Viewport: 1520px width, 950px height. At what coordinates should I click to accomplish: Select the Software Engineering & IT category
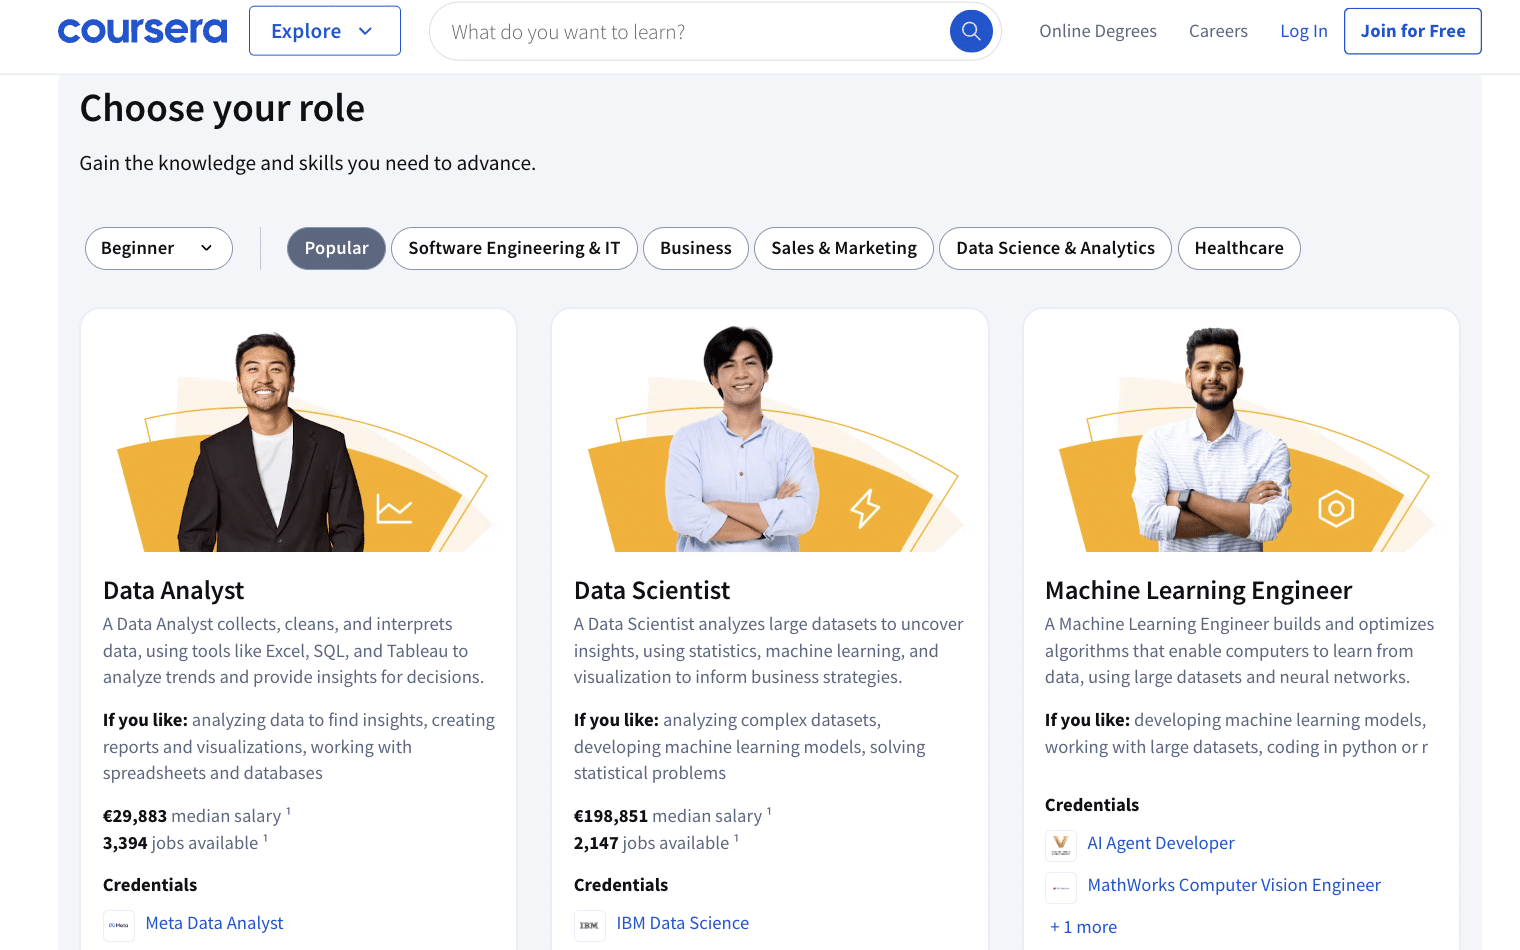[x=514, y=248]
